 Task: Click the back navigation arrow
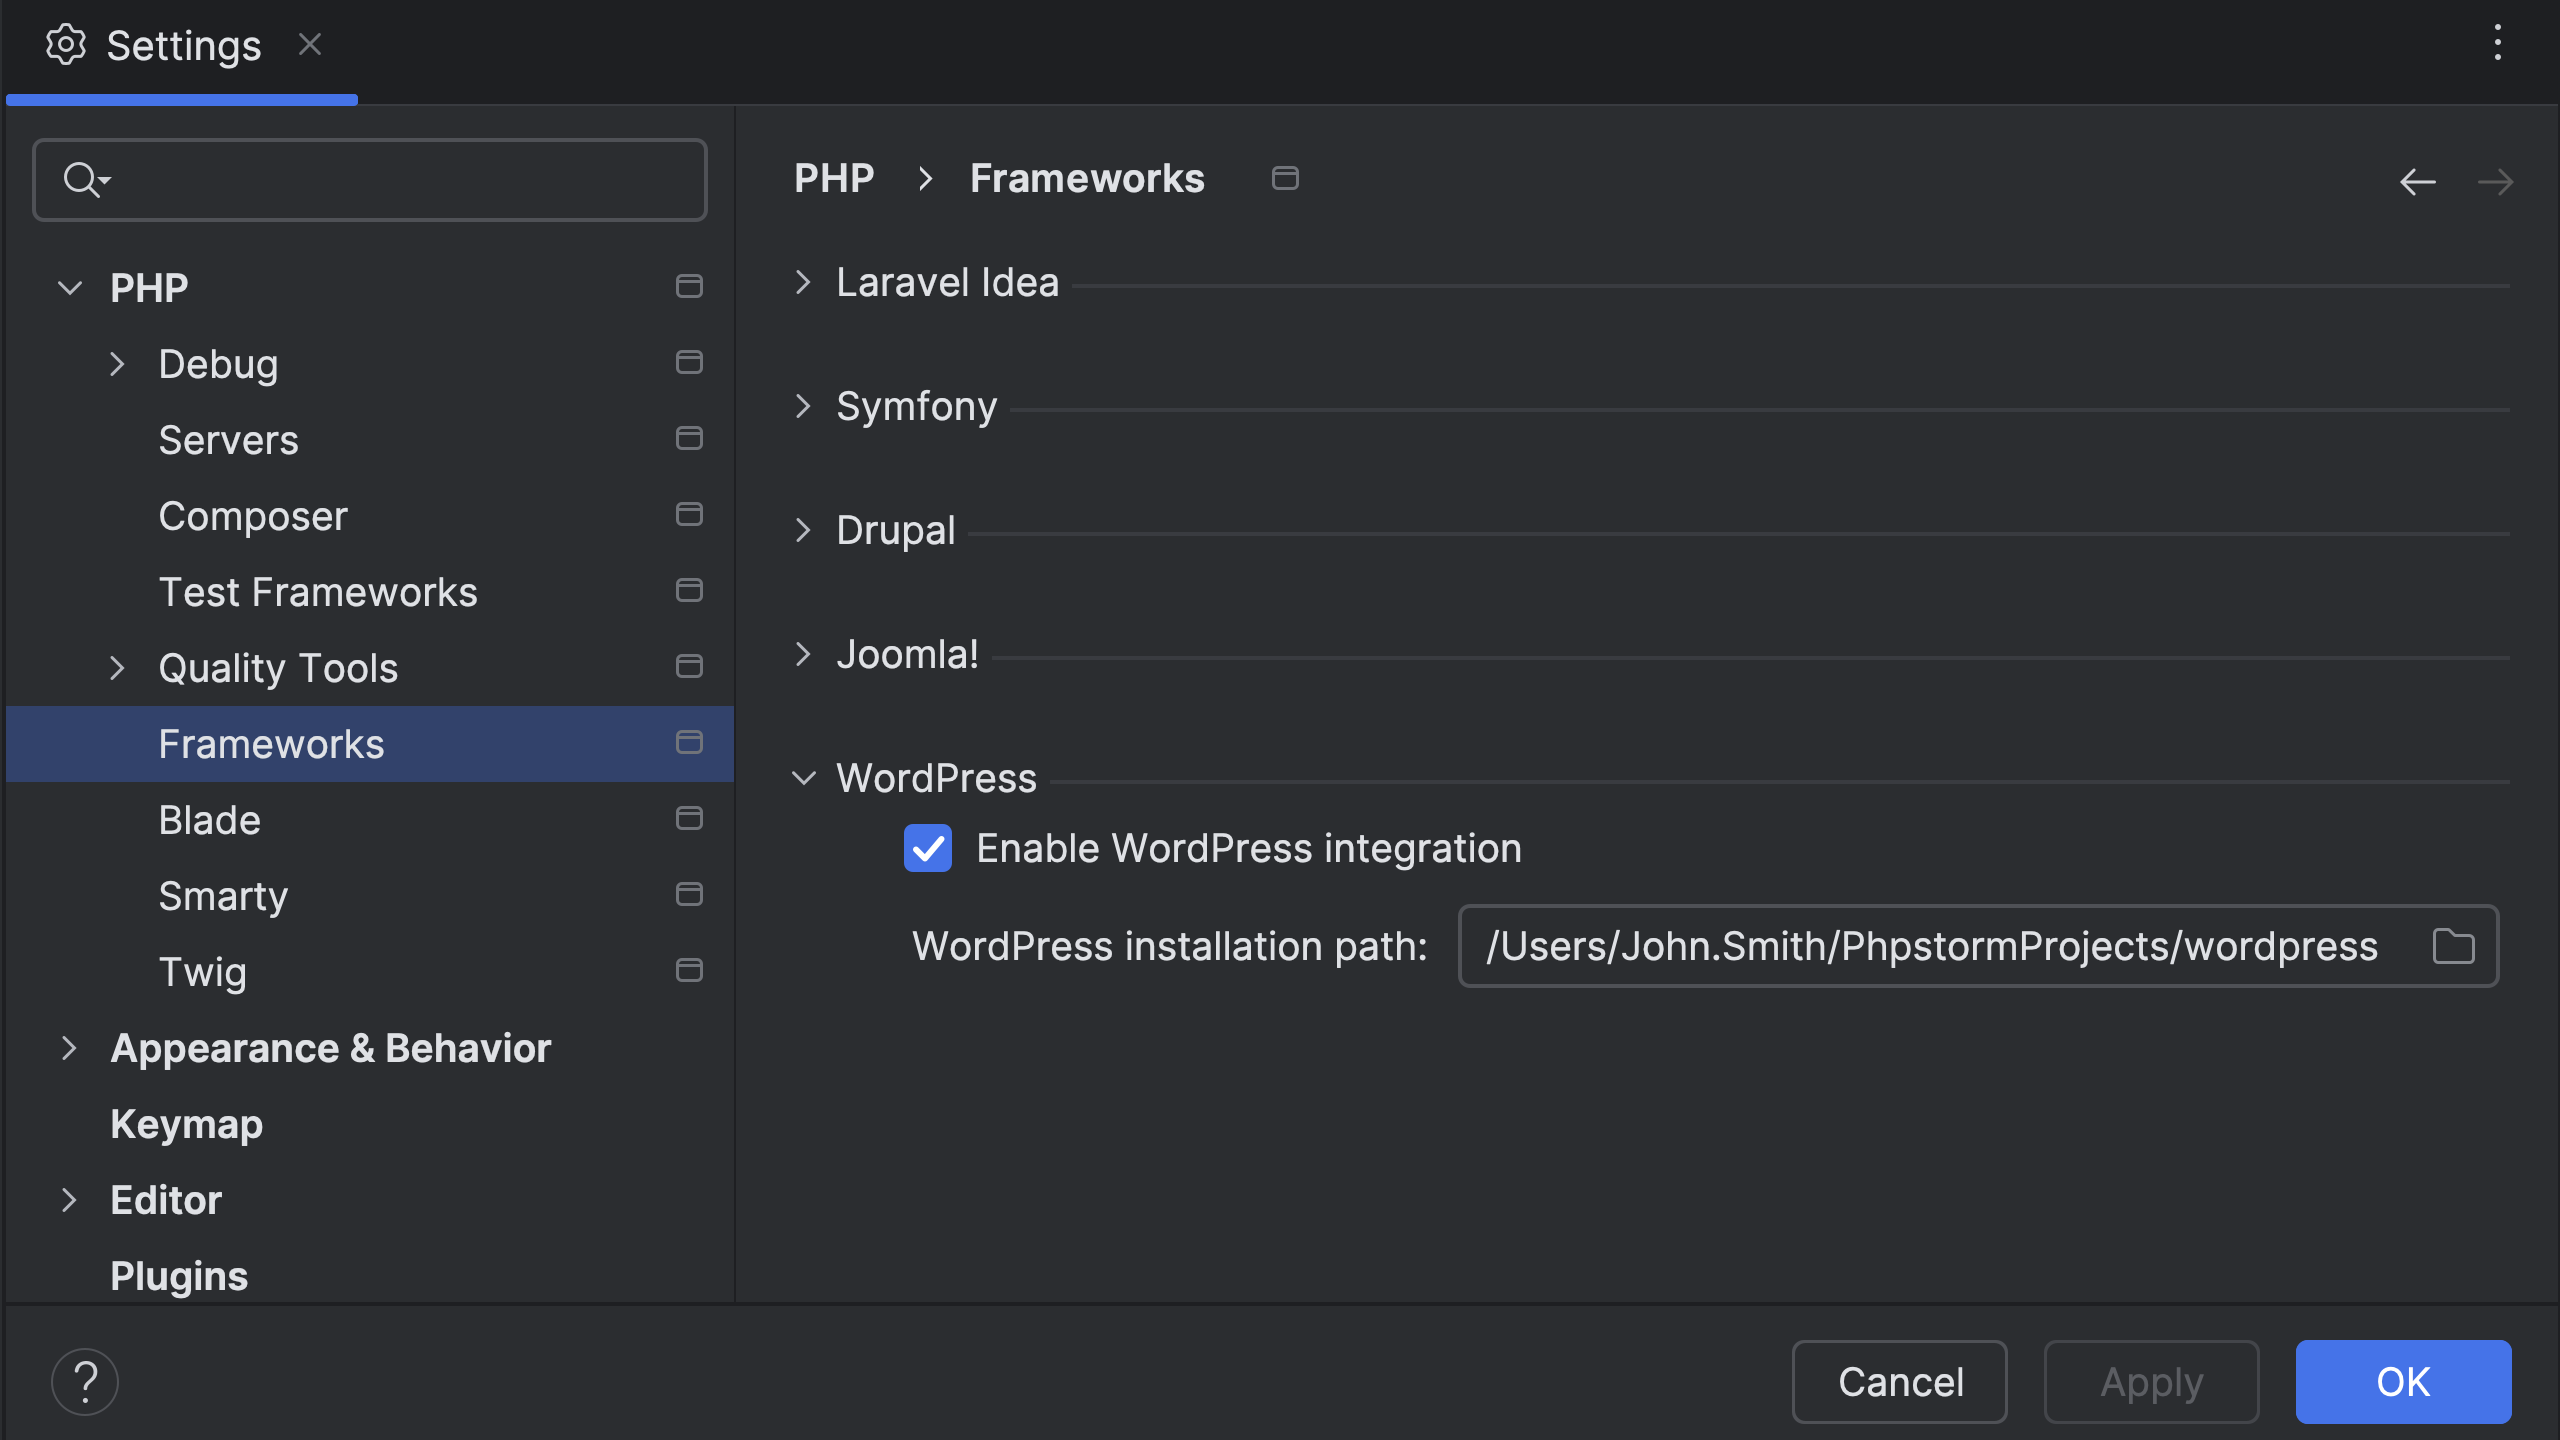click(x=2417, y=182)
